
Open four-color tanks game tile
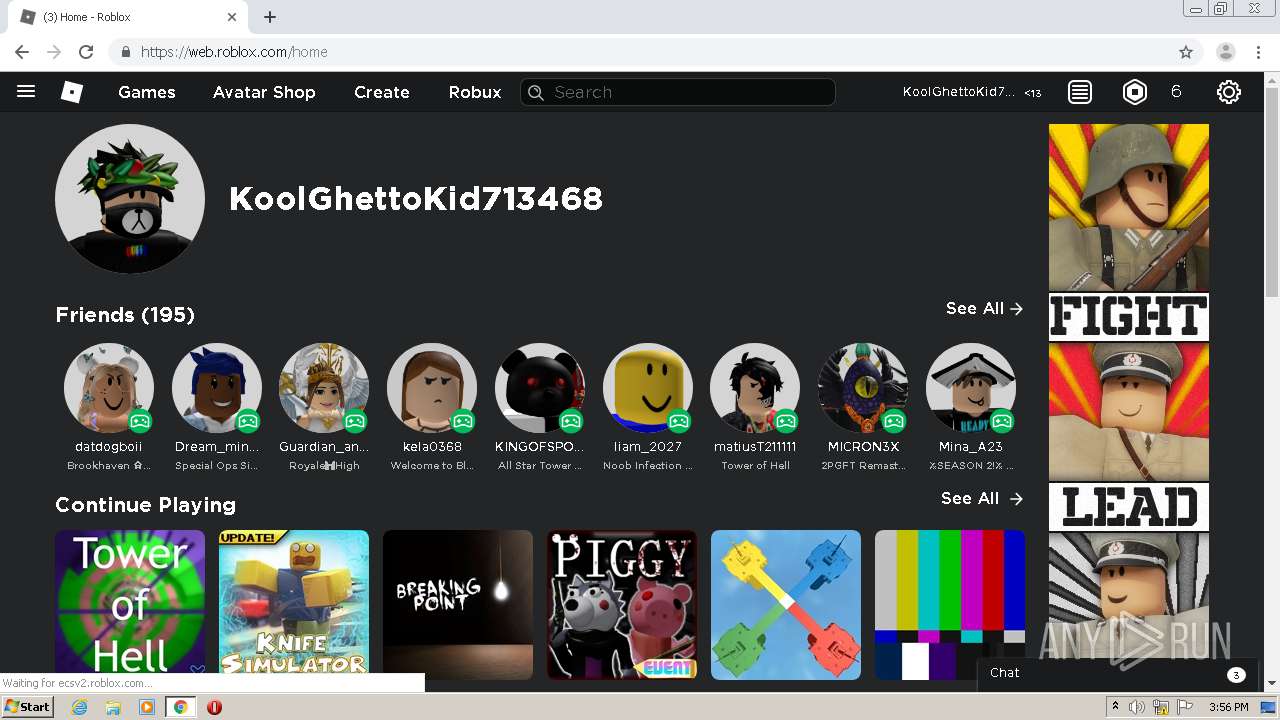coord(786,605)
